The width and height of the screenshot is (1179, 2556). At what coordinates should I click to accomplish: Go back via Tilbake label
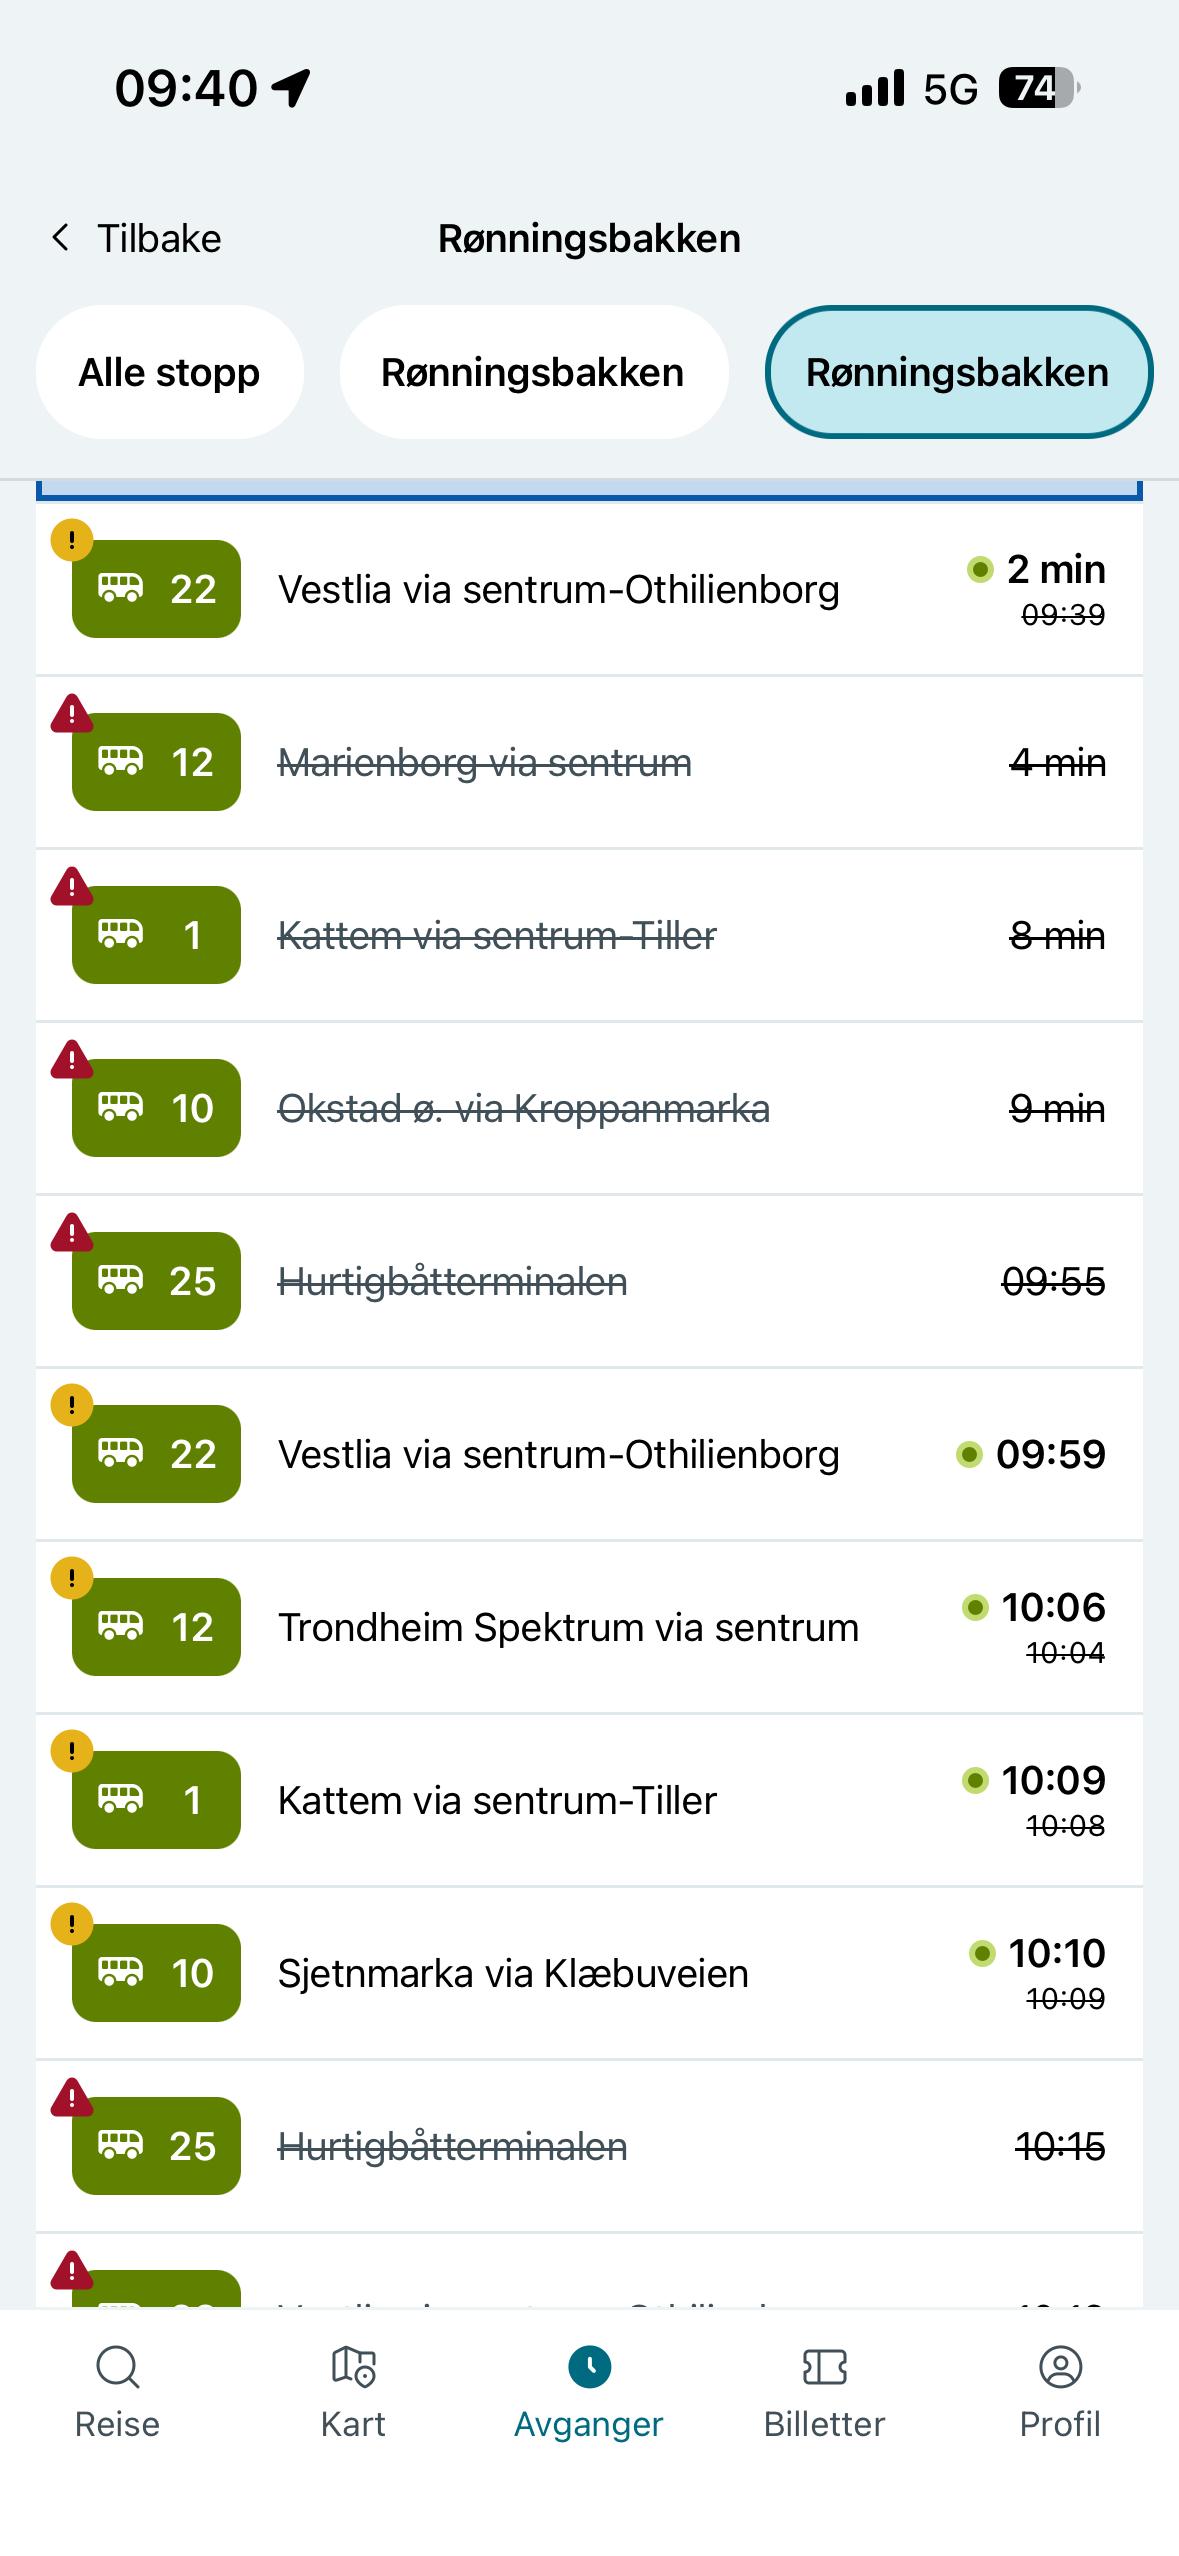coord(159,238)
